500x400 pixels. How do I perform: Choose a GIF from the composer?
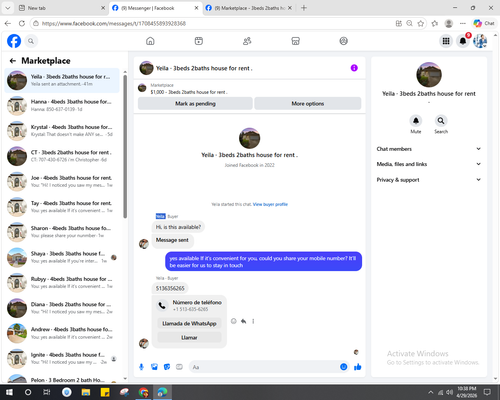click(x=179, y=367)
